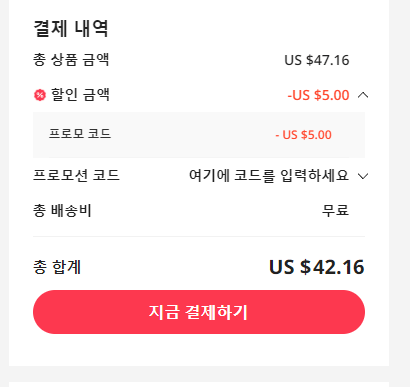Select the 프로모션 코드 label
Screen dimensions: 410x387
tap(76, 175)
